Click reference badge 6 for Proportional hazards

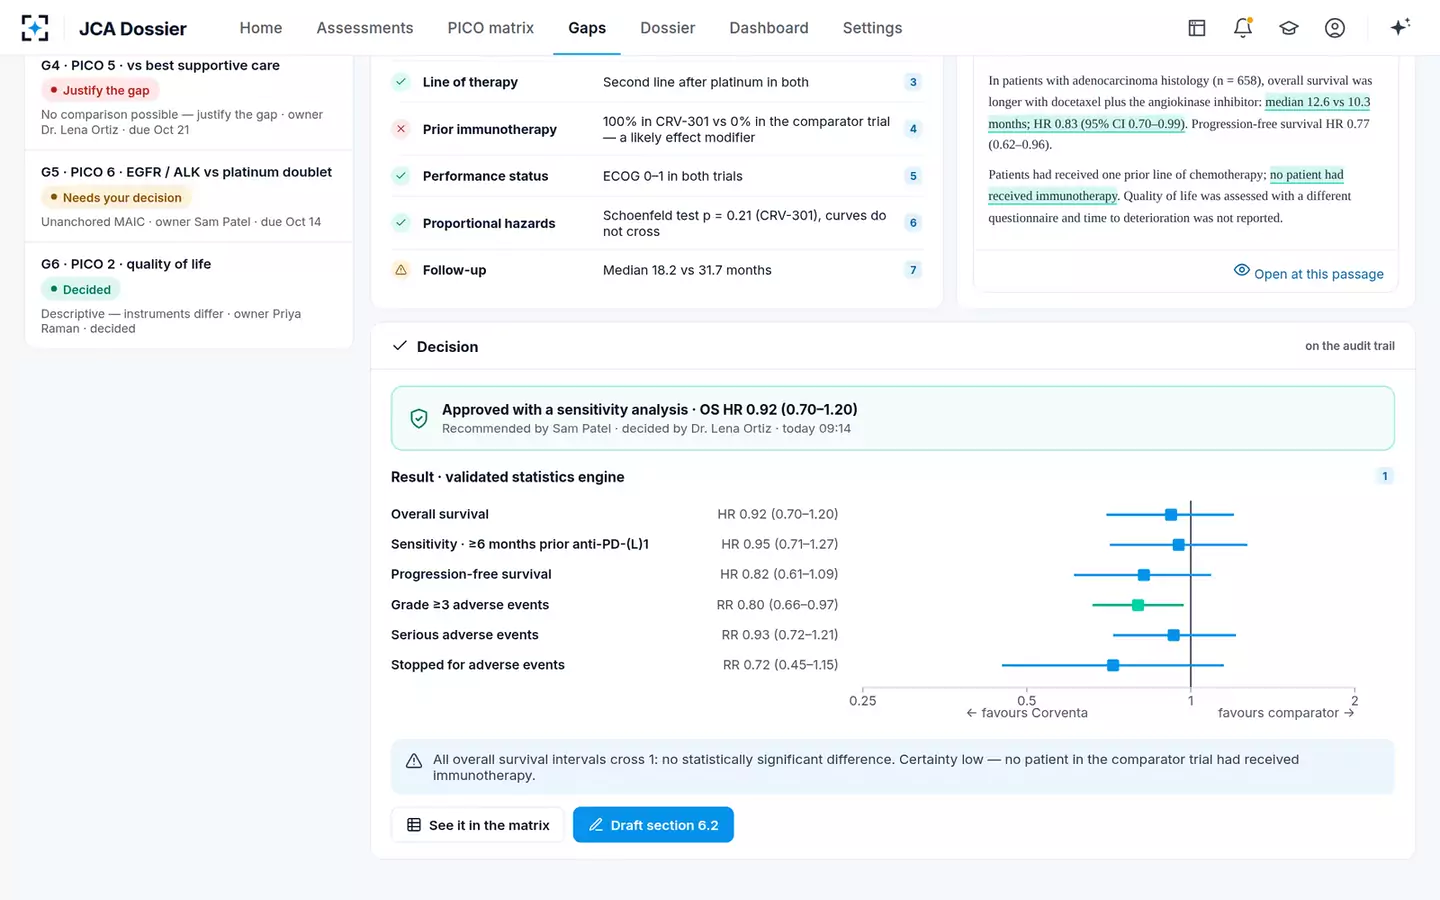click(913, 223)
